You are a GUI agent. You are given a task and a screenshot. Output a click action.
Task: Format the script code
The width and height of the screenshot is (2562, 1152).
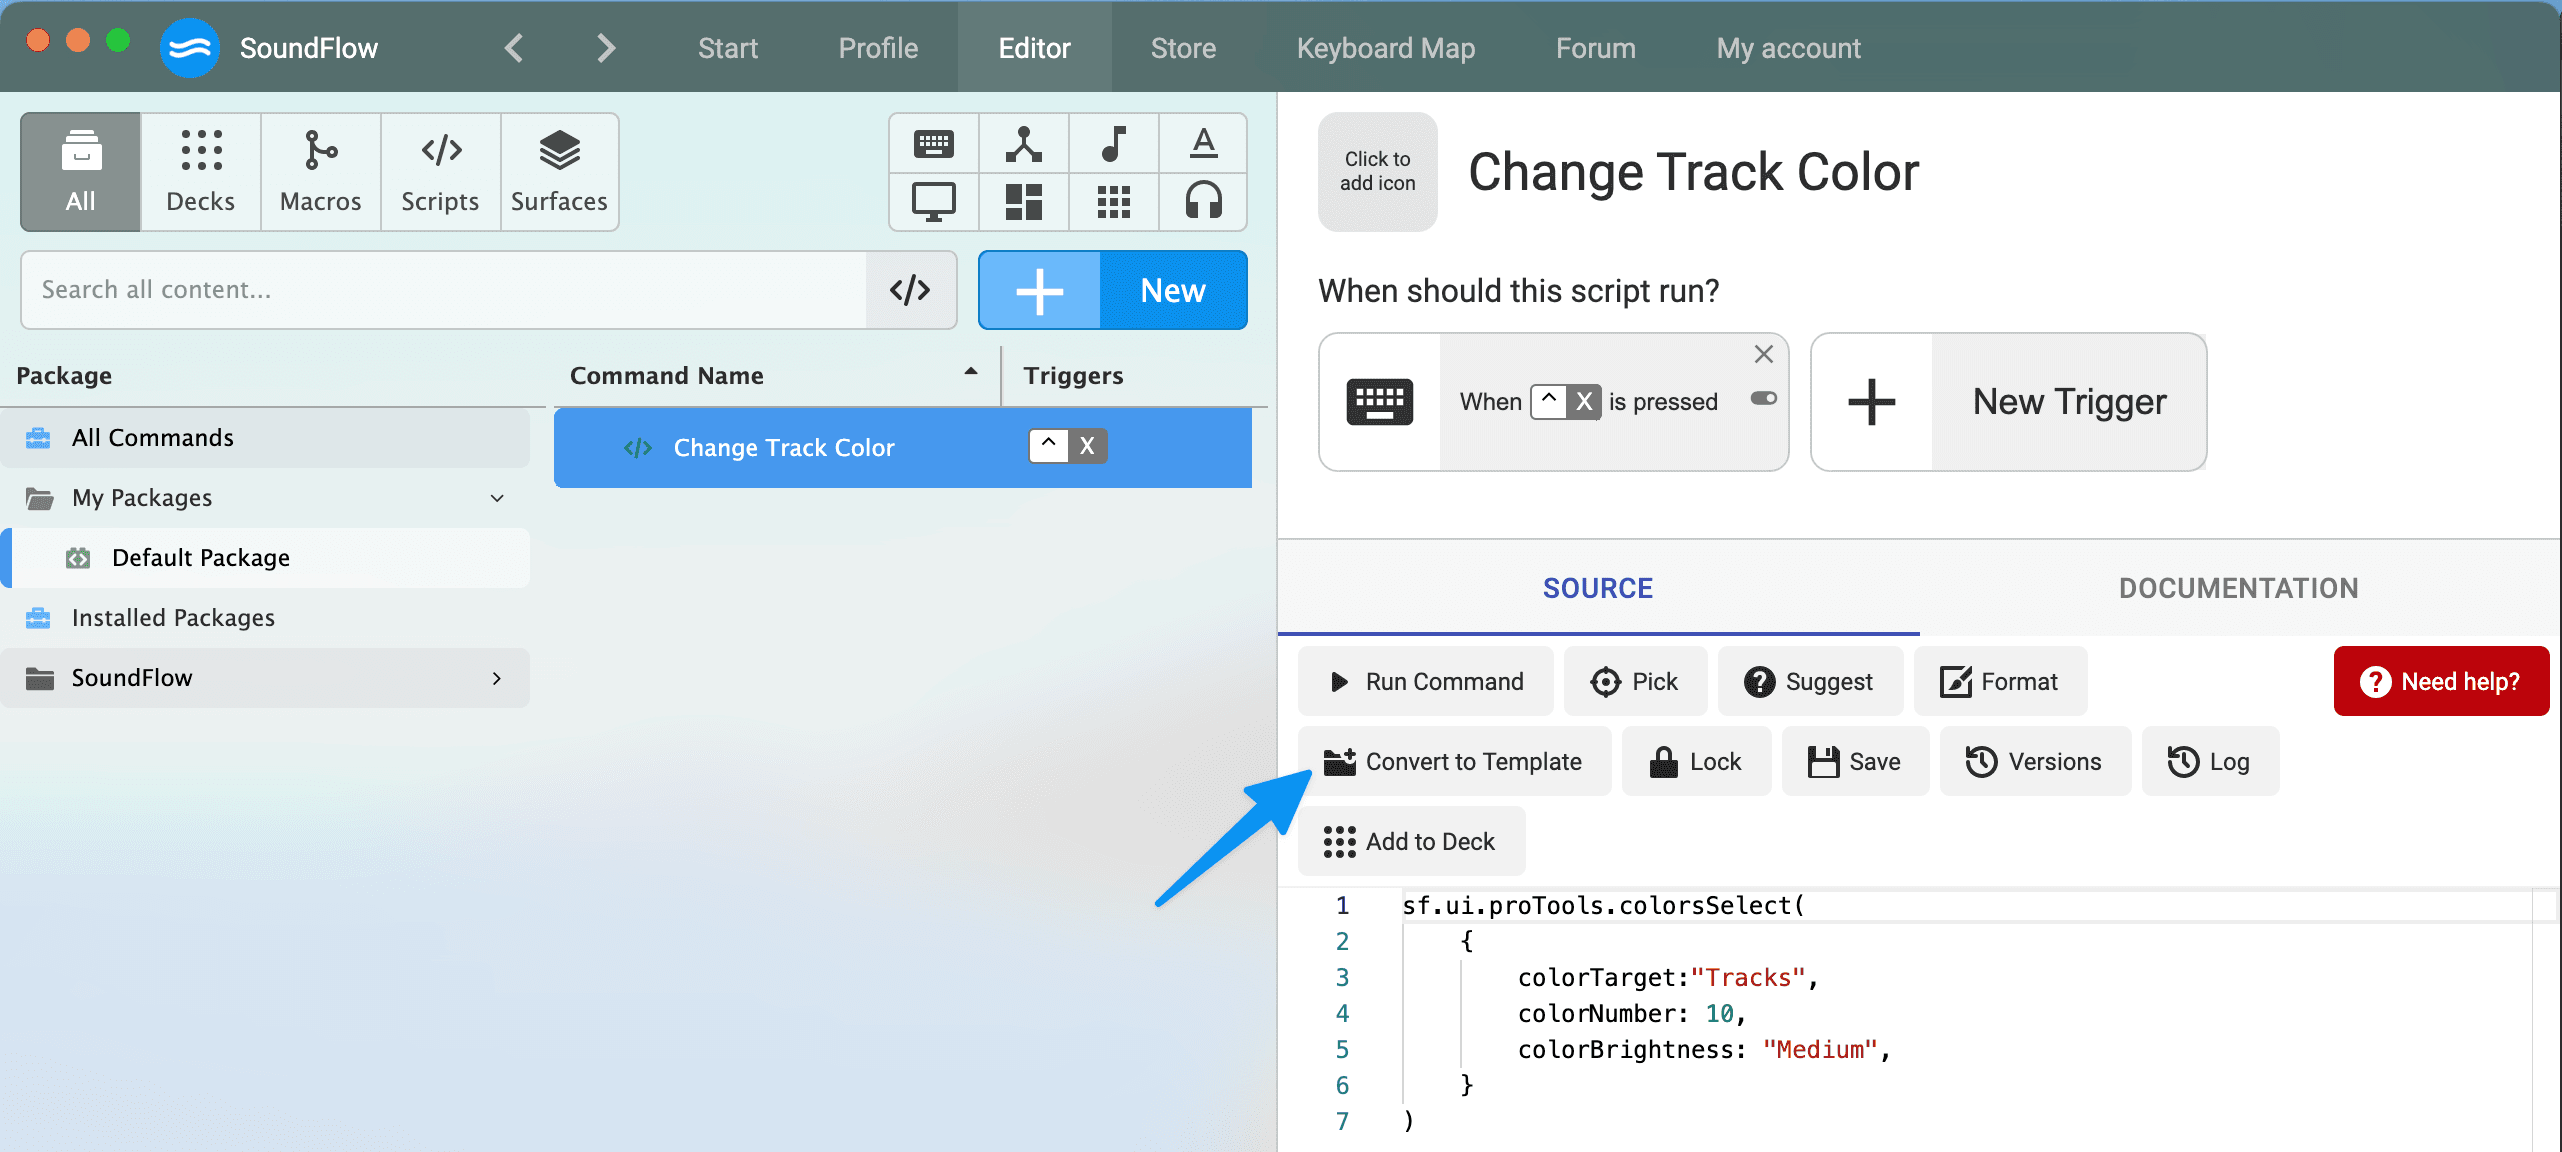tap(2000, 682)
